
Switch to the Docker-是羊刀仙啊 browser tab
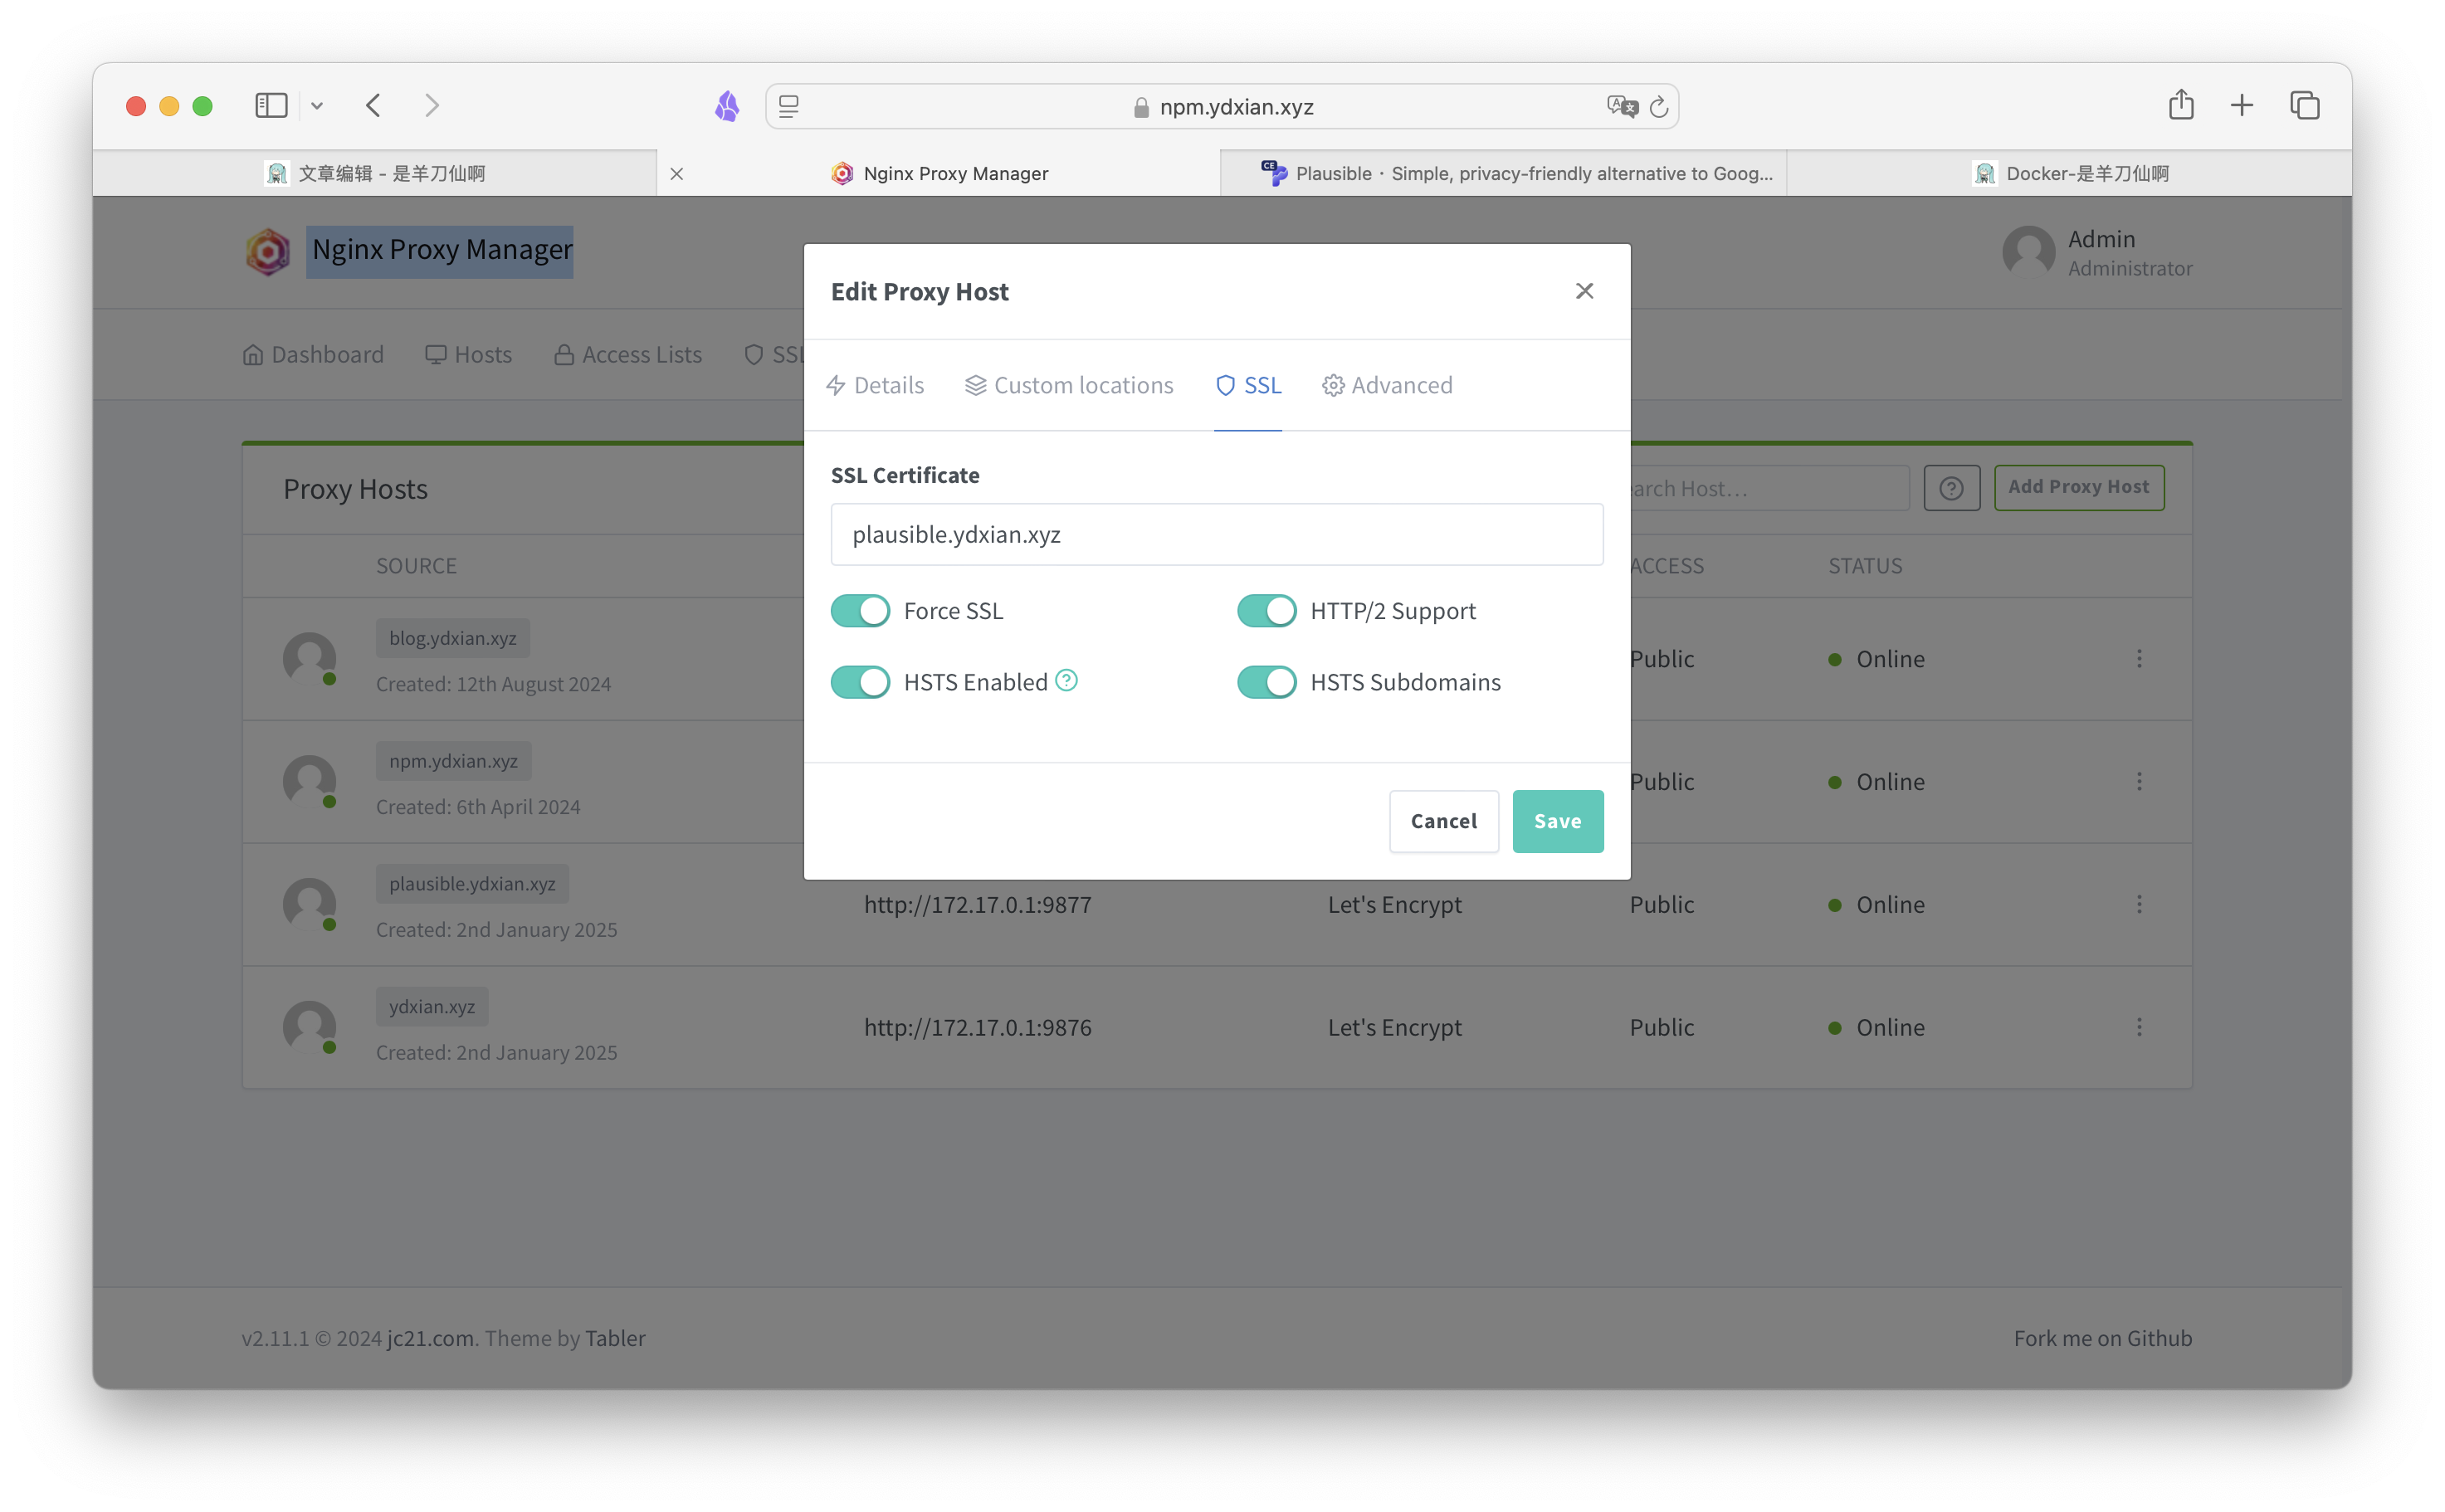pyautogui.click(x=2069, y=174)
